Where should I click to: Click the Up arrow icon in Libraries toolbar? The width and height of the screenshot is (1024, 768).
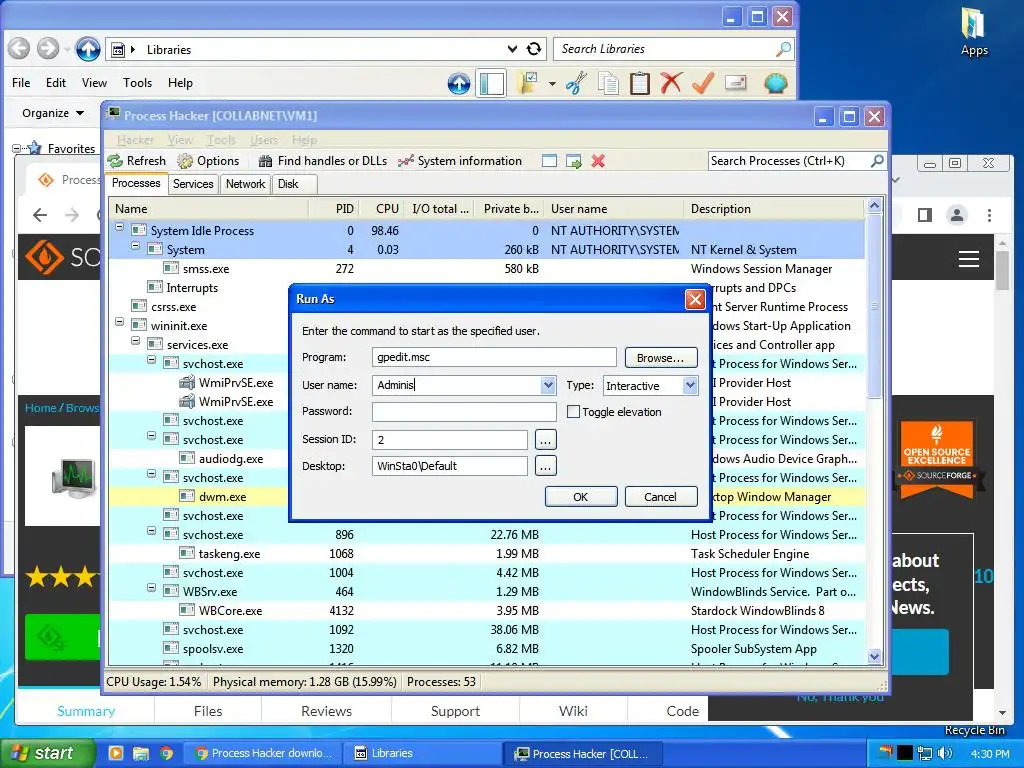click(459, 83)
